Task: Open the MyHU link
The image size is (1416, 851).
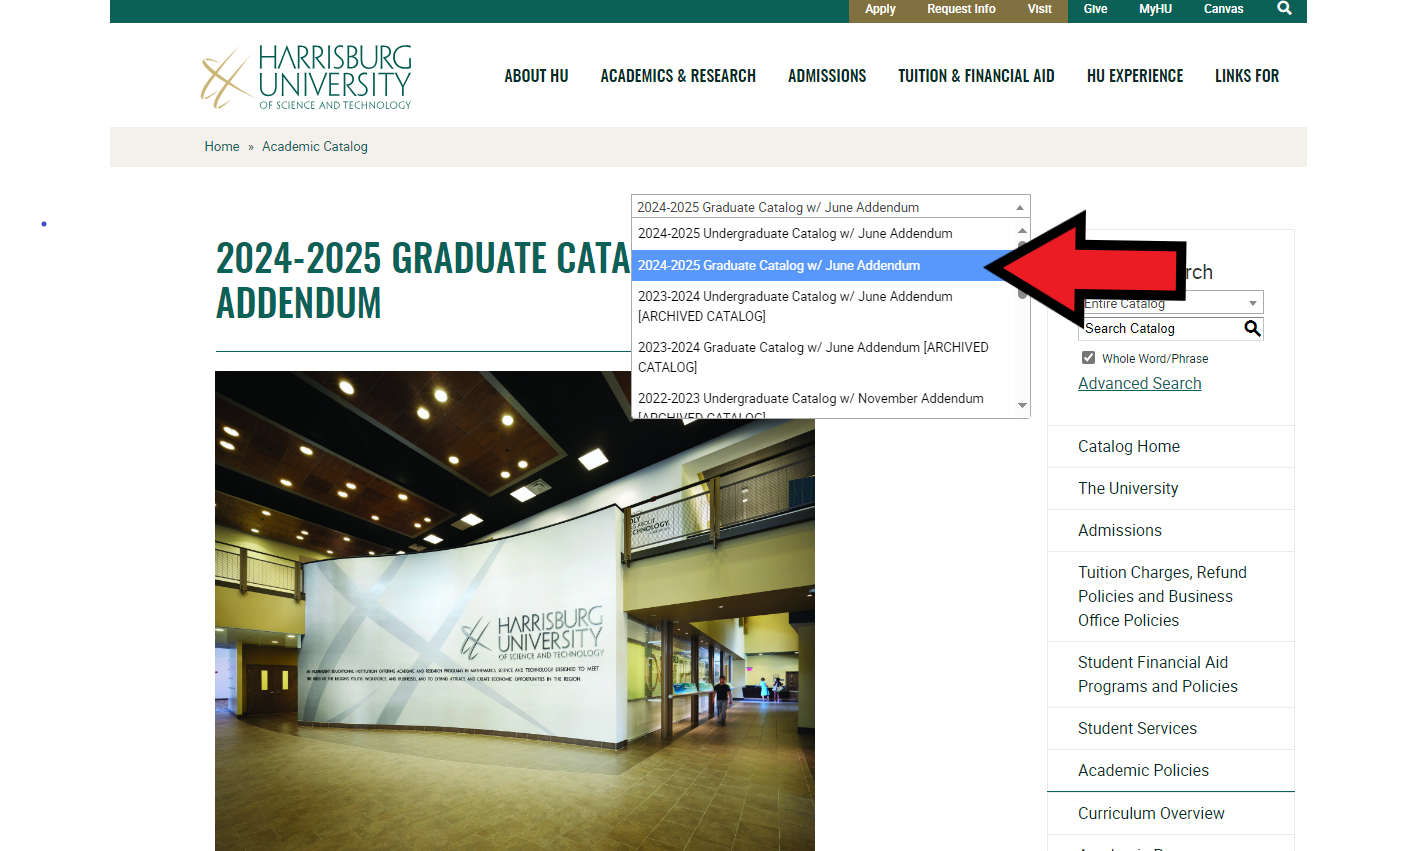Action: 1155,9
